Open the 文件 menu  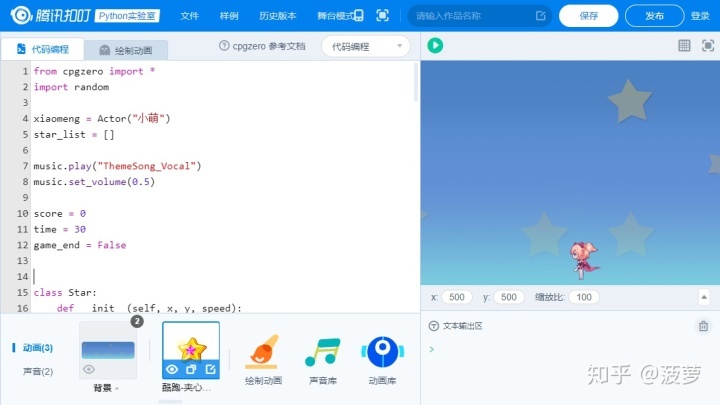coord(189,16)
